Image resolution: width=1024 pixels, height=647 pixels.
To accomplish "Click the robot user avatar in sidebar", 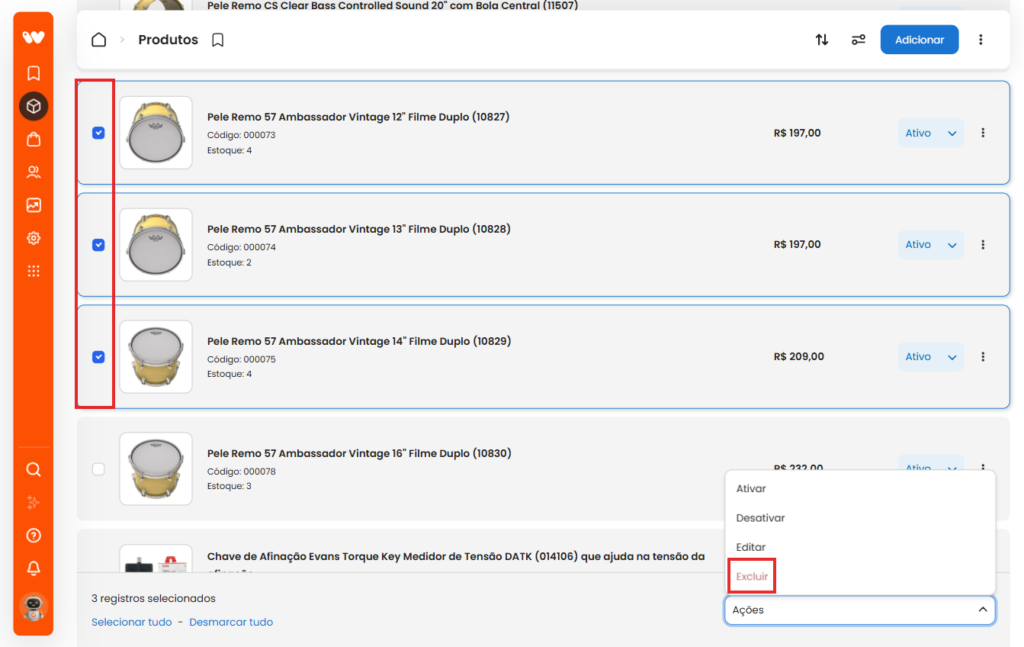I will coord(33,607).
